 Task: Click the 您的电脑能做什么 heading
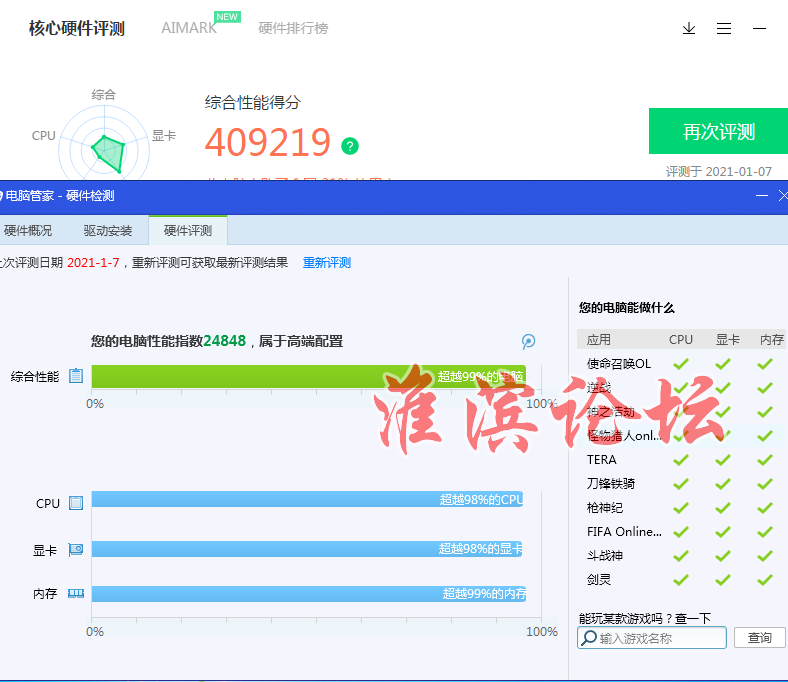626,308
